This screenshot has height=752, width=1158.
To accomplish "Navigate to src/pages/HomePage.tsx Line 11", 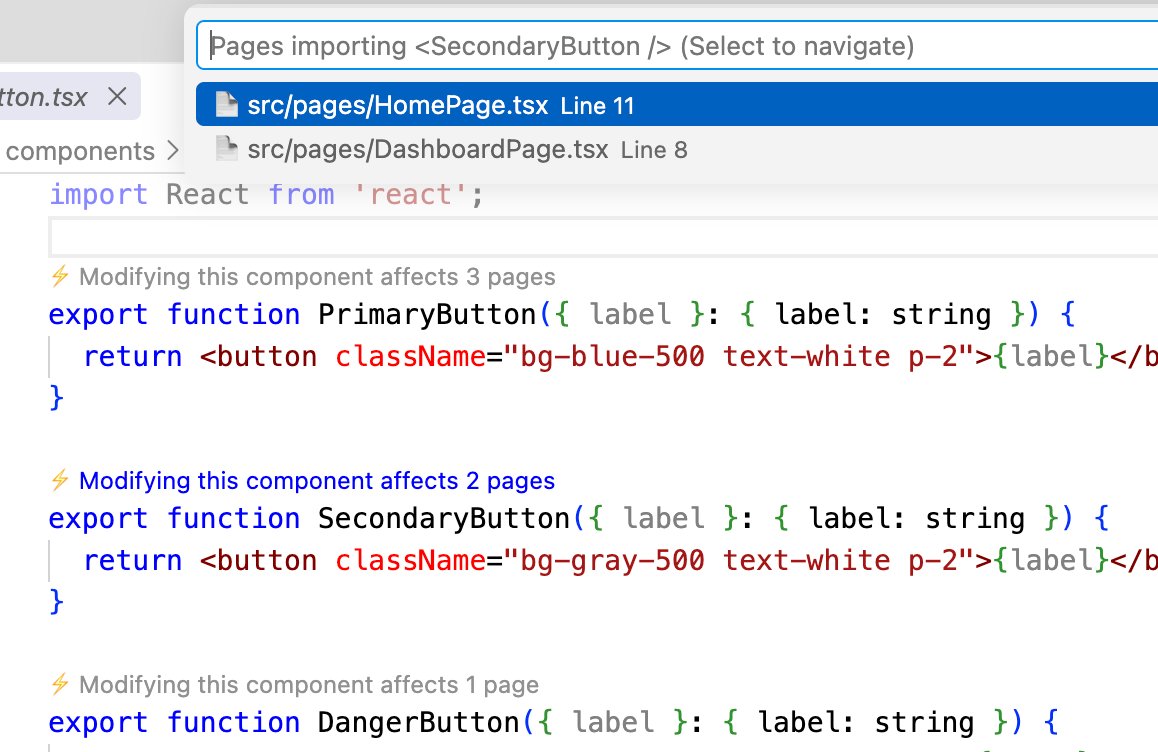I will coord(676,105).
